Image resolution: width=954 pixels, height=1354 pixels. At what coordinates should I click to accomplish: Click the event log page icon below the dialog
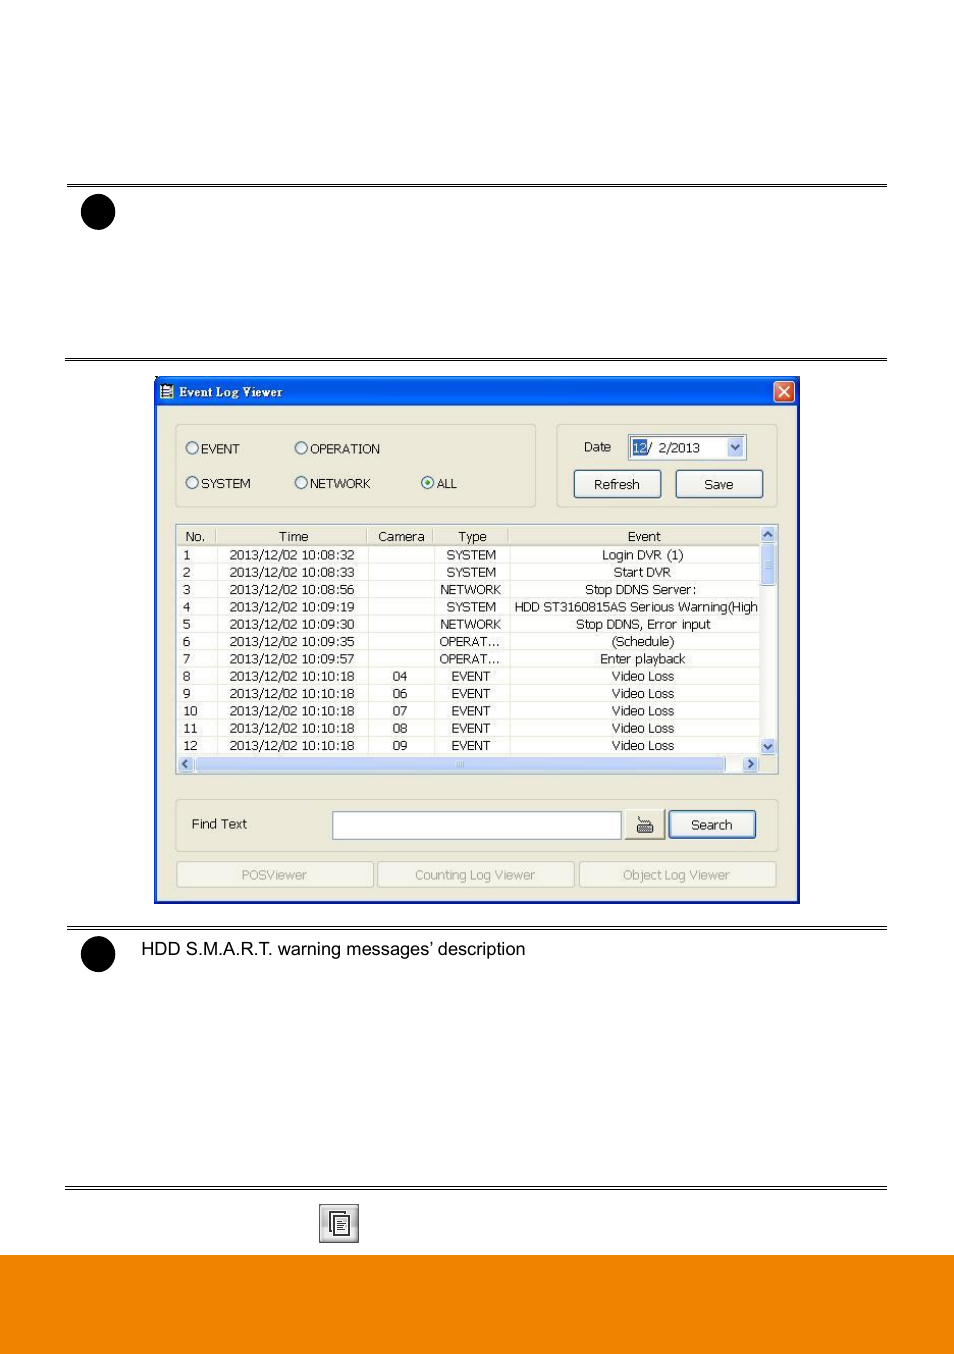pyautogui.click(x=339, y=1223)
